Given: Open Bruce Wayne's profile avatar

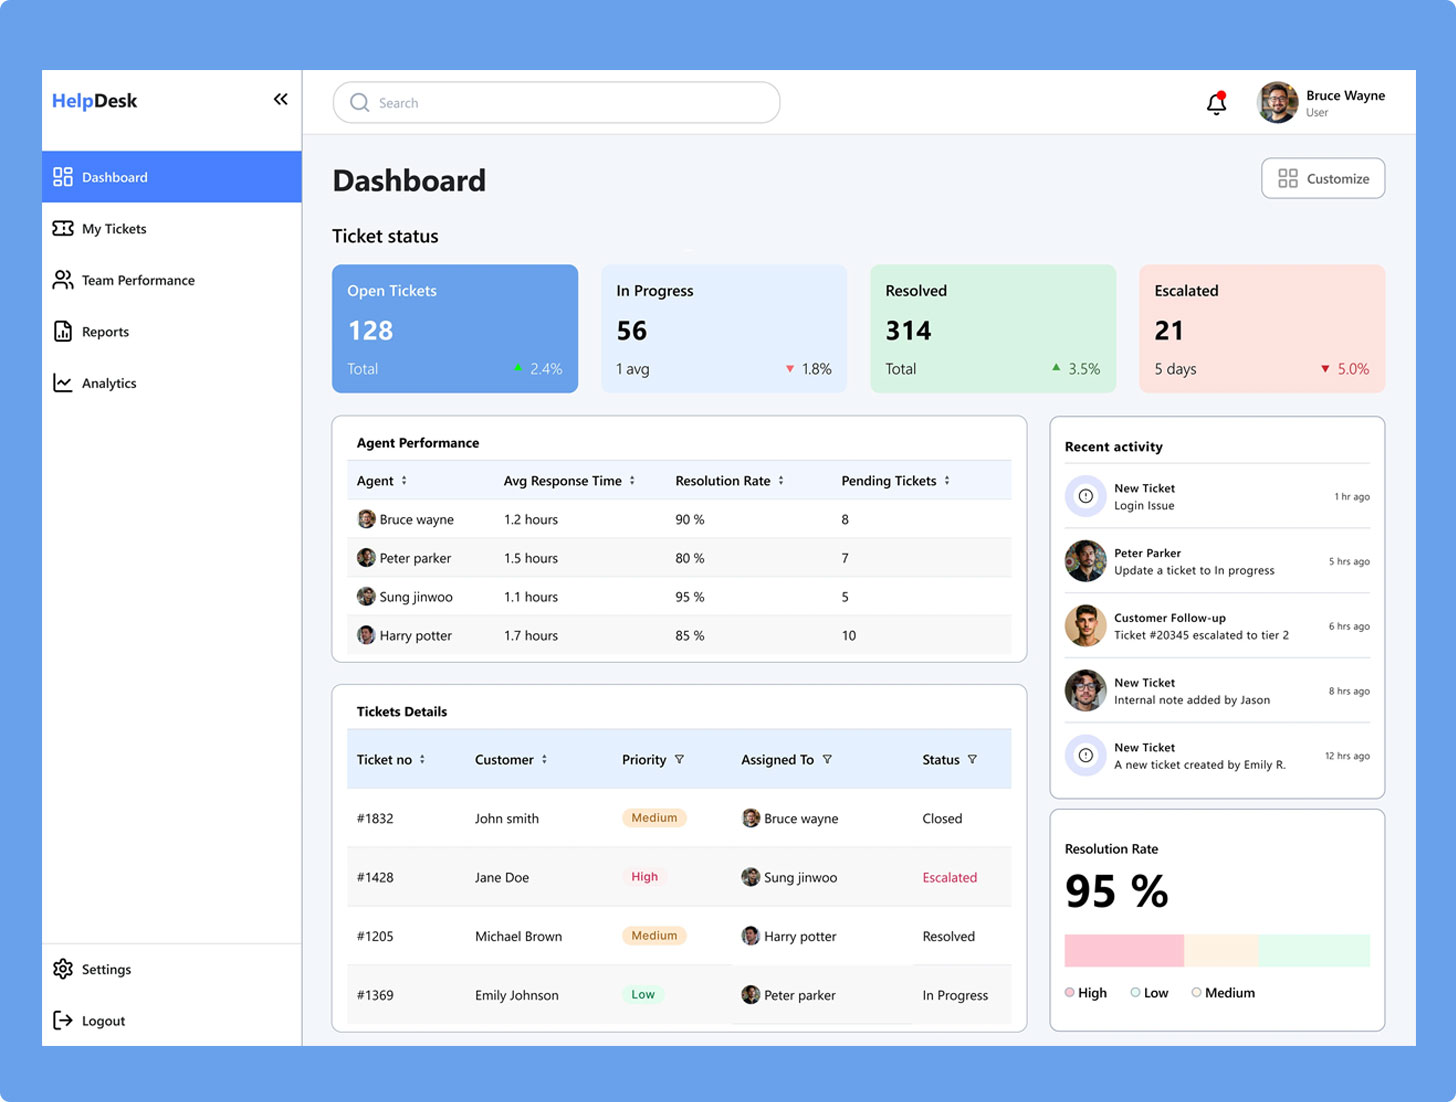Looking at the screenshot, I should click(x=1276, y=102).
